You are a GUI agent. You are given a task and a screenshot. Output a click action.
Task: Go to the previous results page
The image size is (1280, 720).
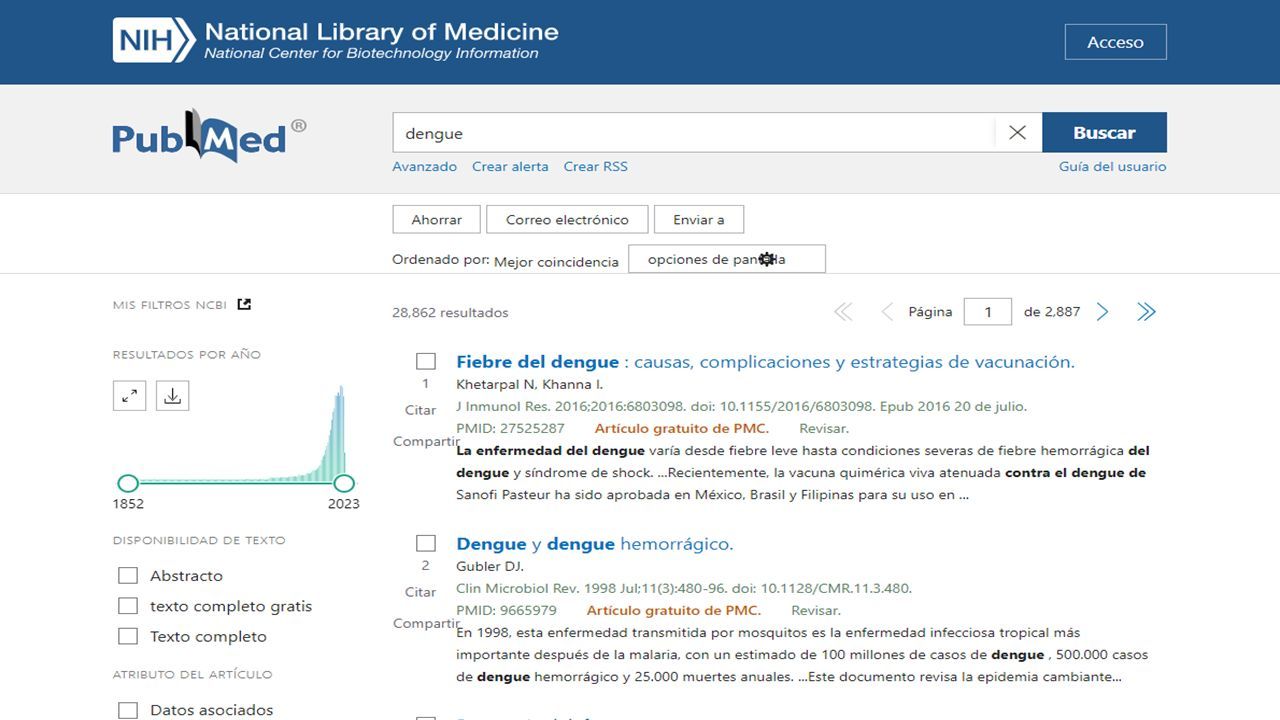886,312
